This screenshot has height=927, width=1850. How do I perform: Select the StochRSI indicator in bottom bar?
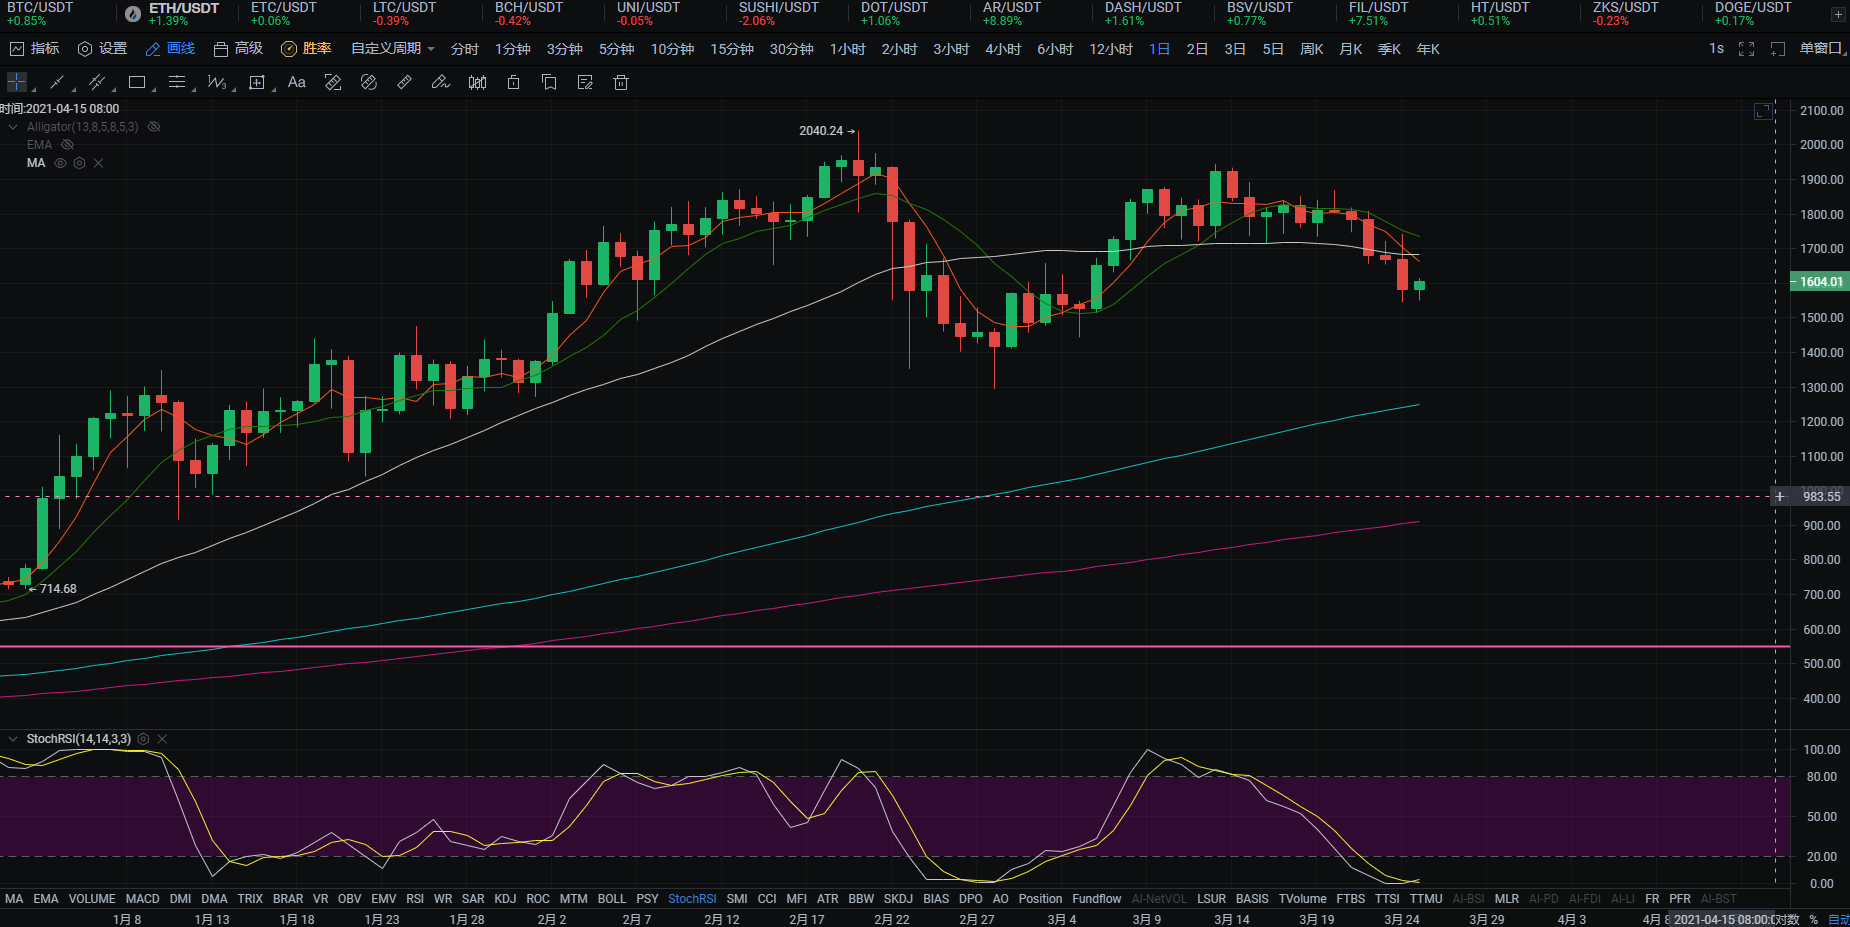[x=692, y=899]
